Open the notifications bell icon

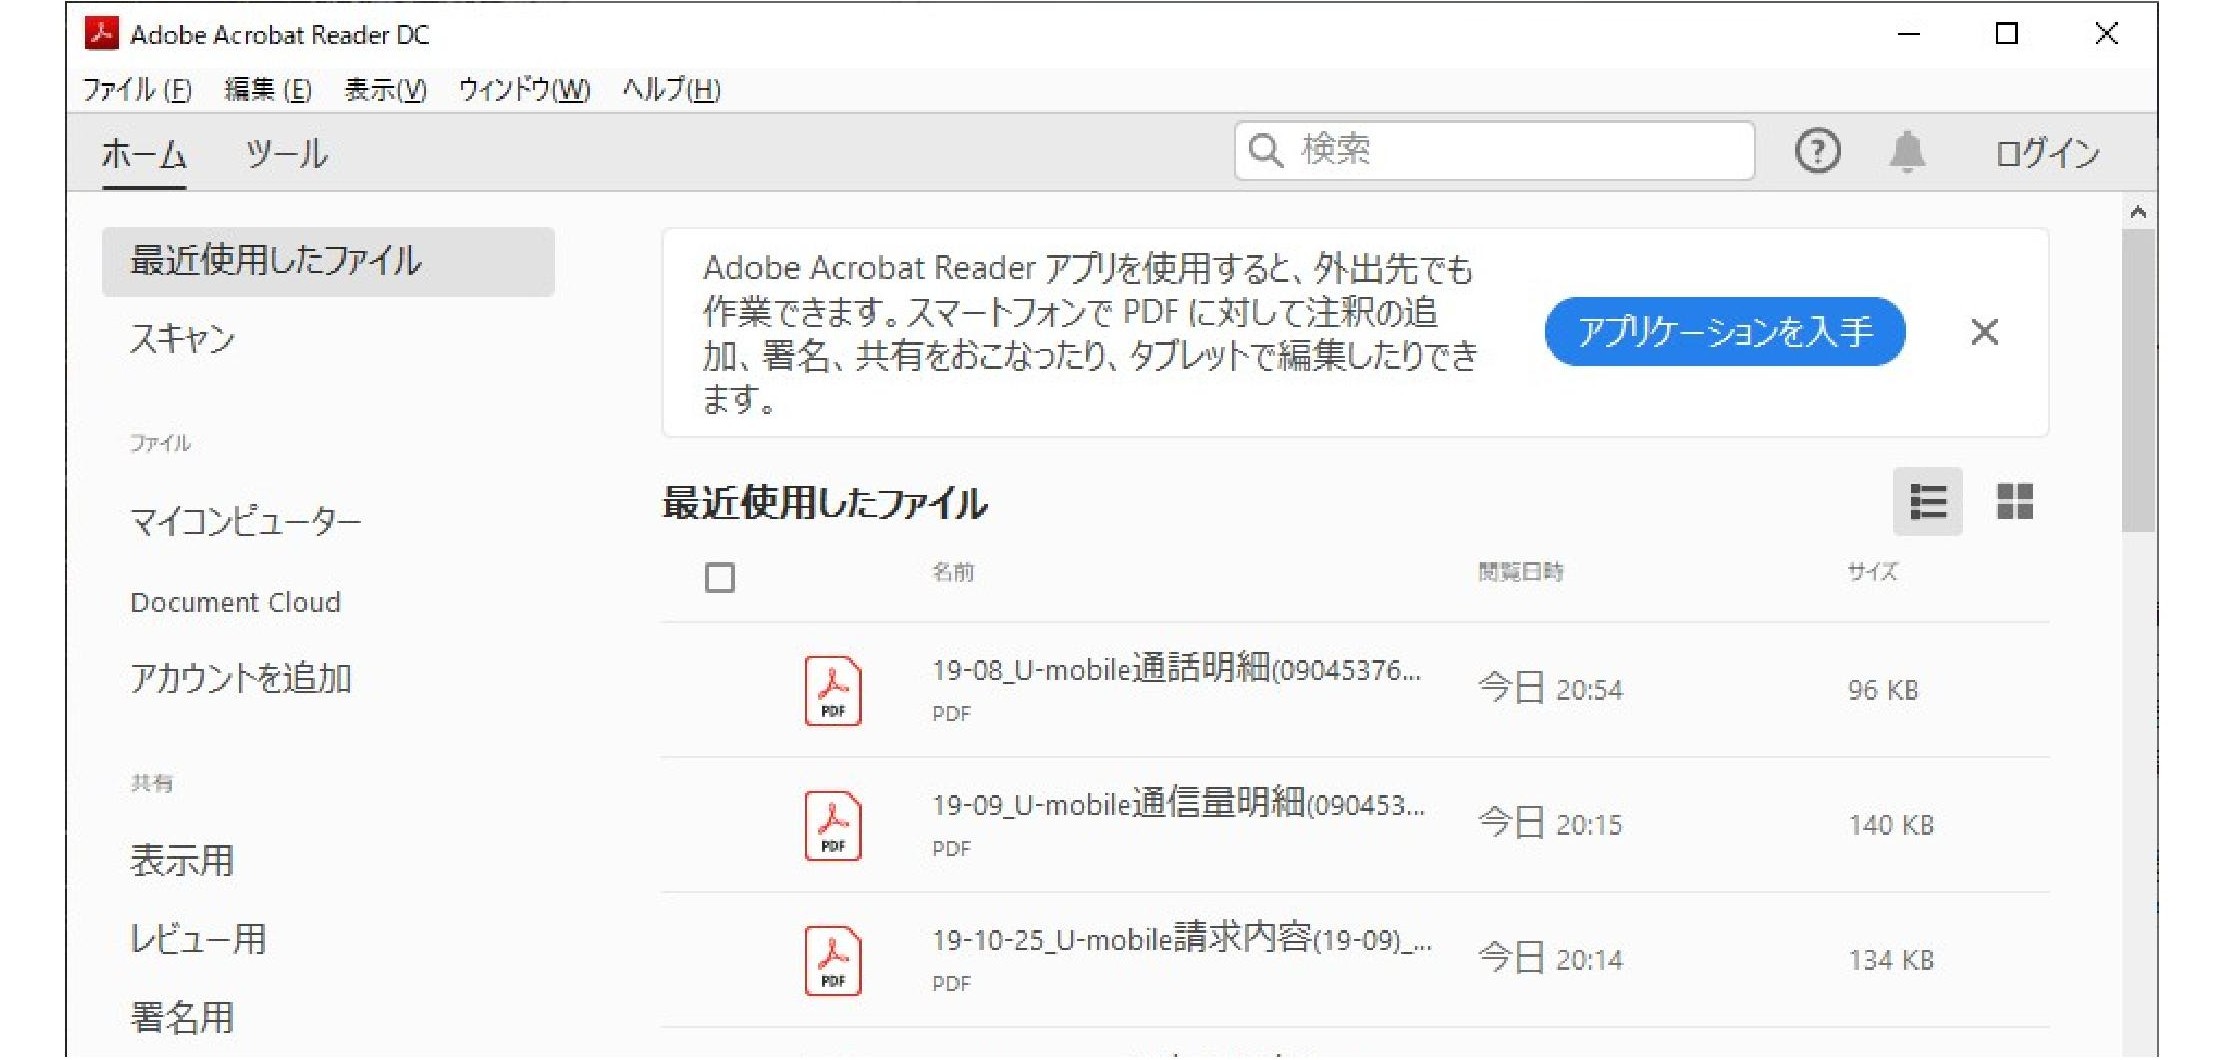tap(1907, 152)
